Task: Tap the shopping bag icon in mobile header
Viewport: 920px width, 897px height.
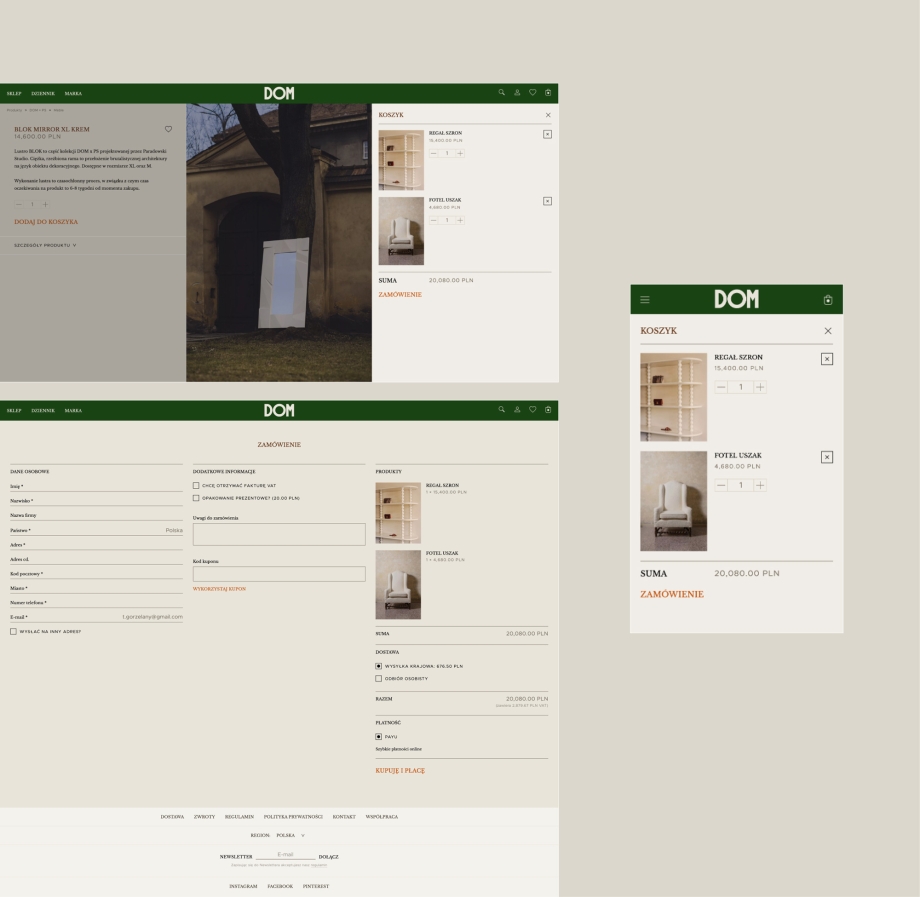Action: point(827,300)
